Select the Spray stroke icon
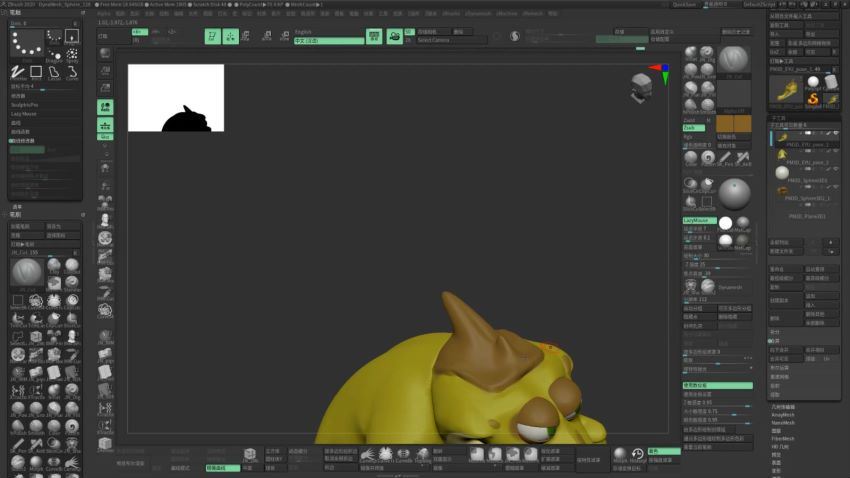Image resolution: width=850 pixels, height=478 pixels. click(x=72, y=54)
